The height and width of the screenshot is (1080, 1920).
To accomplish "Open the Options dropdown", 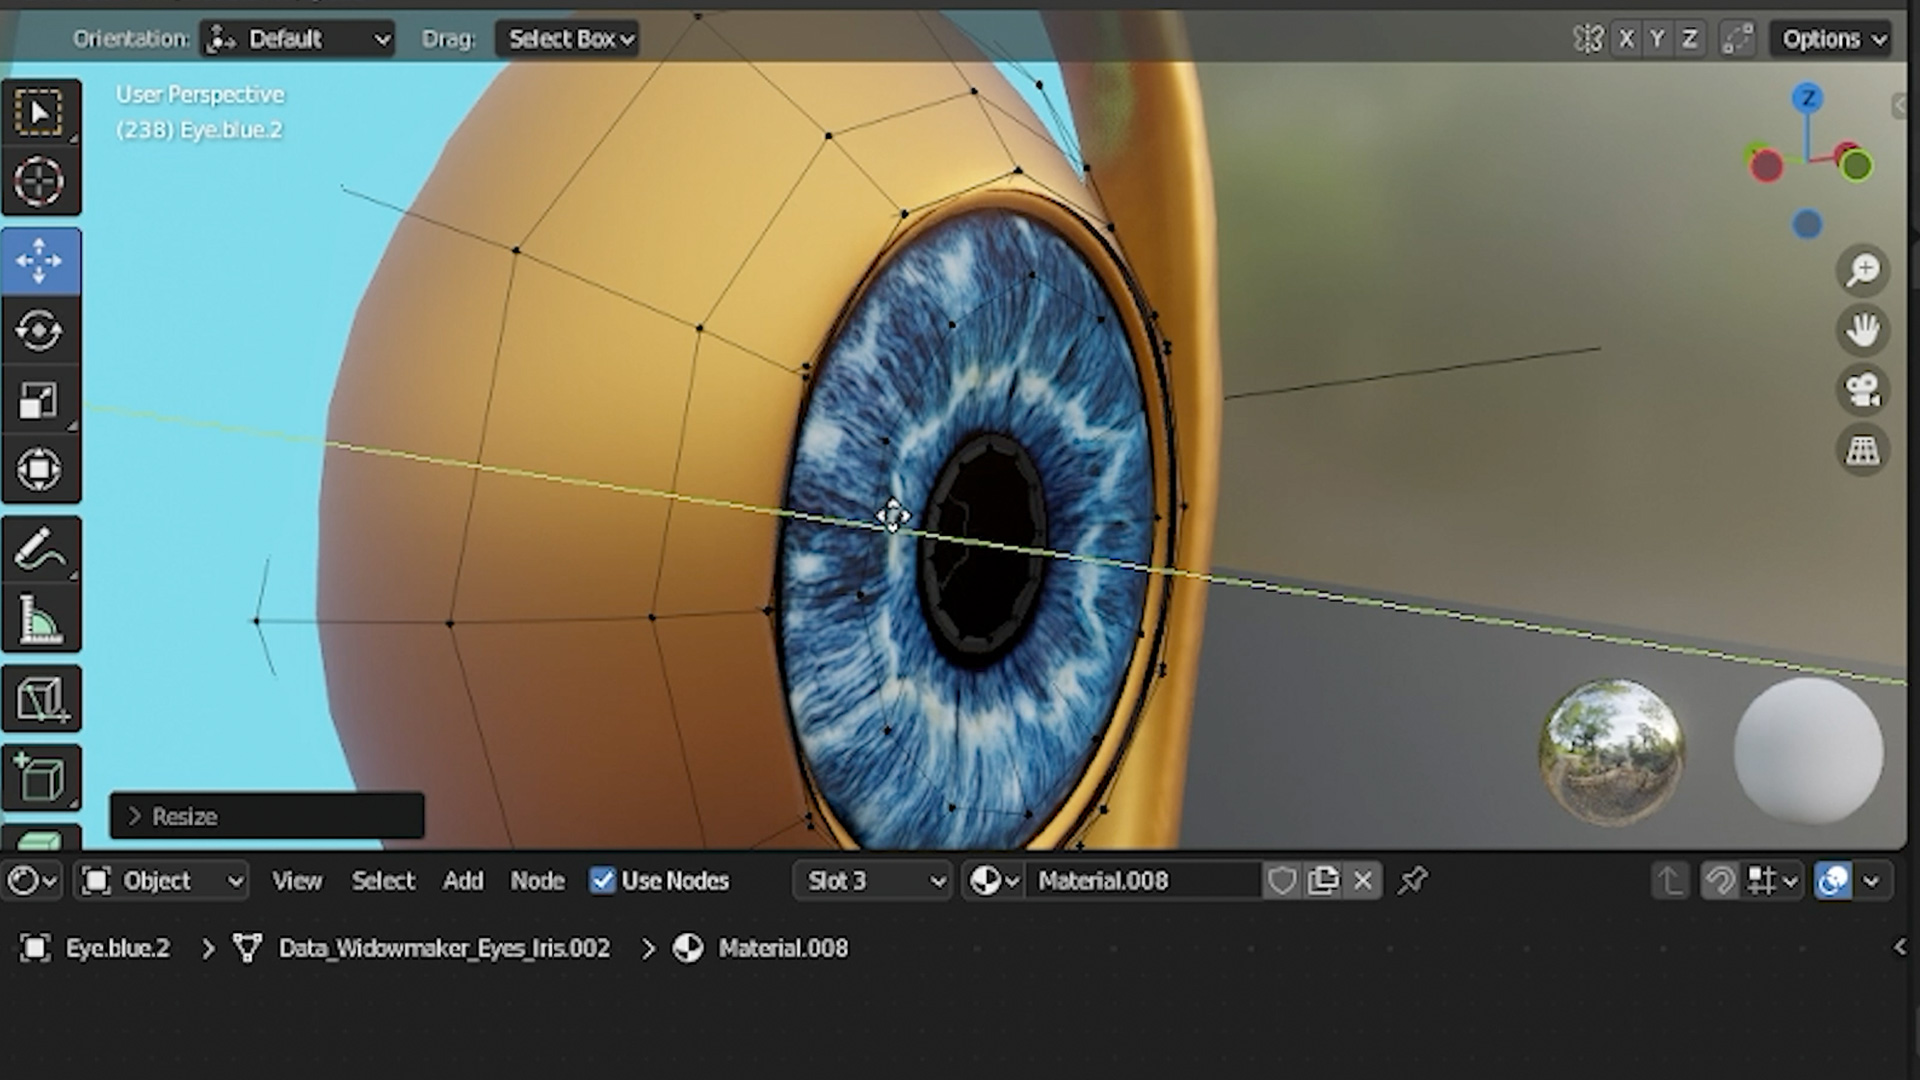I will coord(1832,39).
